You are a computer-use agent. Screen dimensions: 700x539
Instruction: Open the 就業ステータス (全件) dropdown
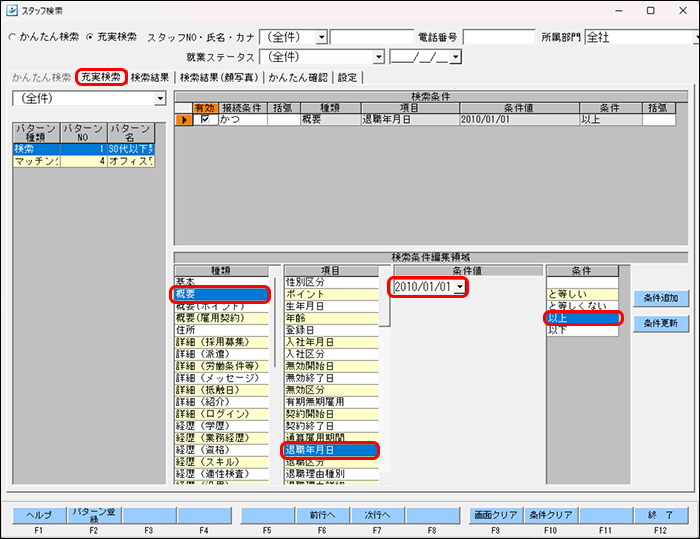click(x=379, y=57)
